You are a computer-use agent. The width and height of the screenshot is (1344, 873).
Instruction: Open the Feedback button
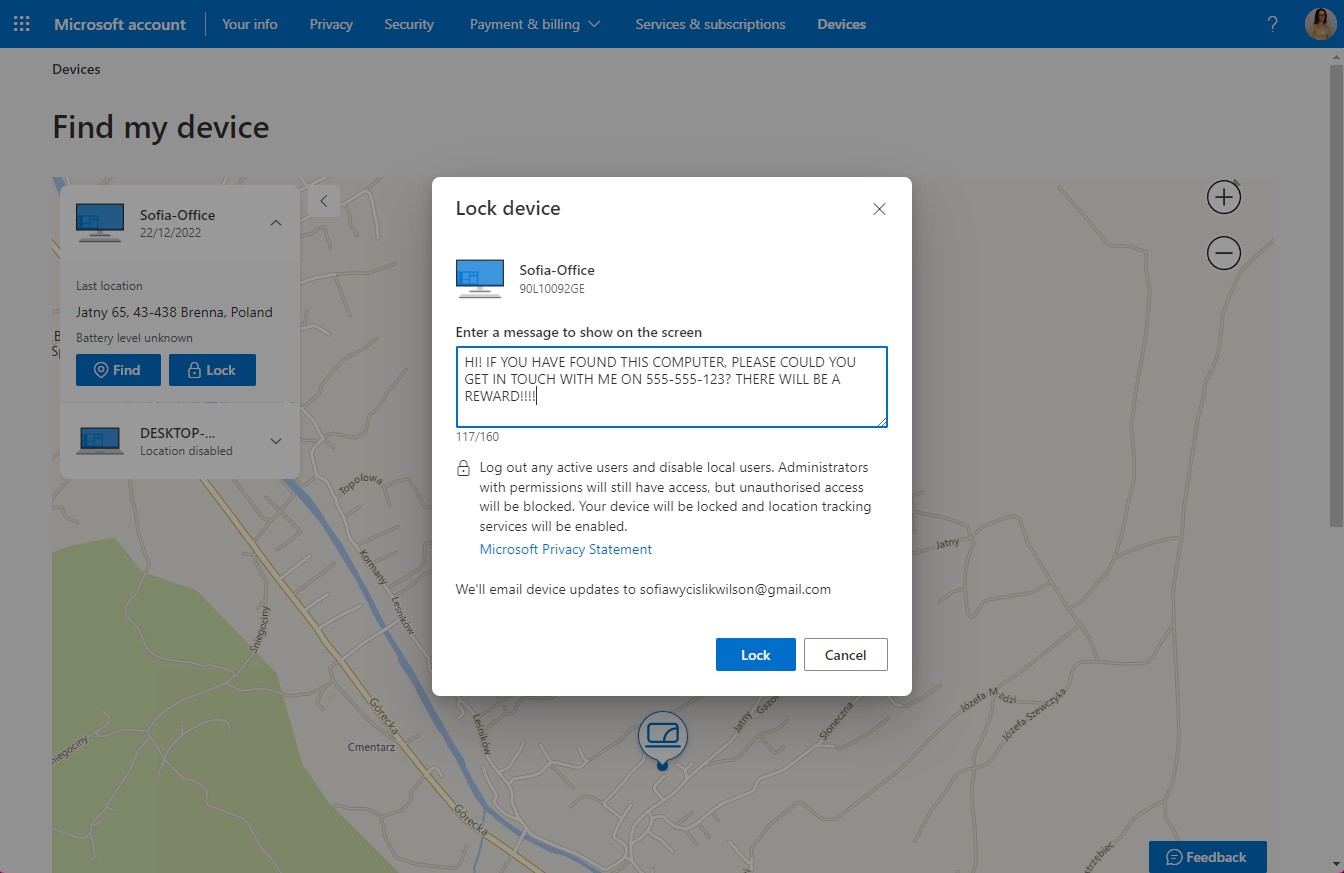coord(1208,857)
